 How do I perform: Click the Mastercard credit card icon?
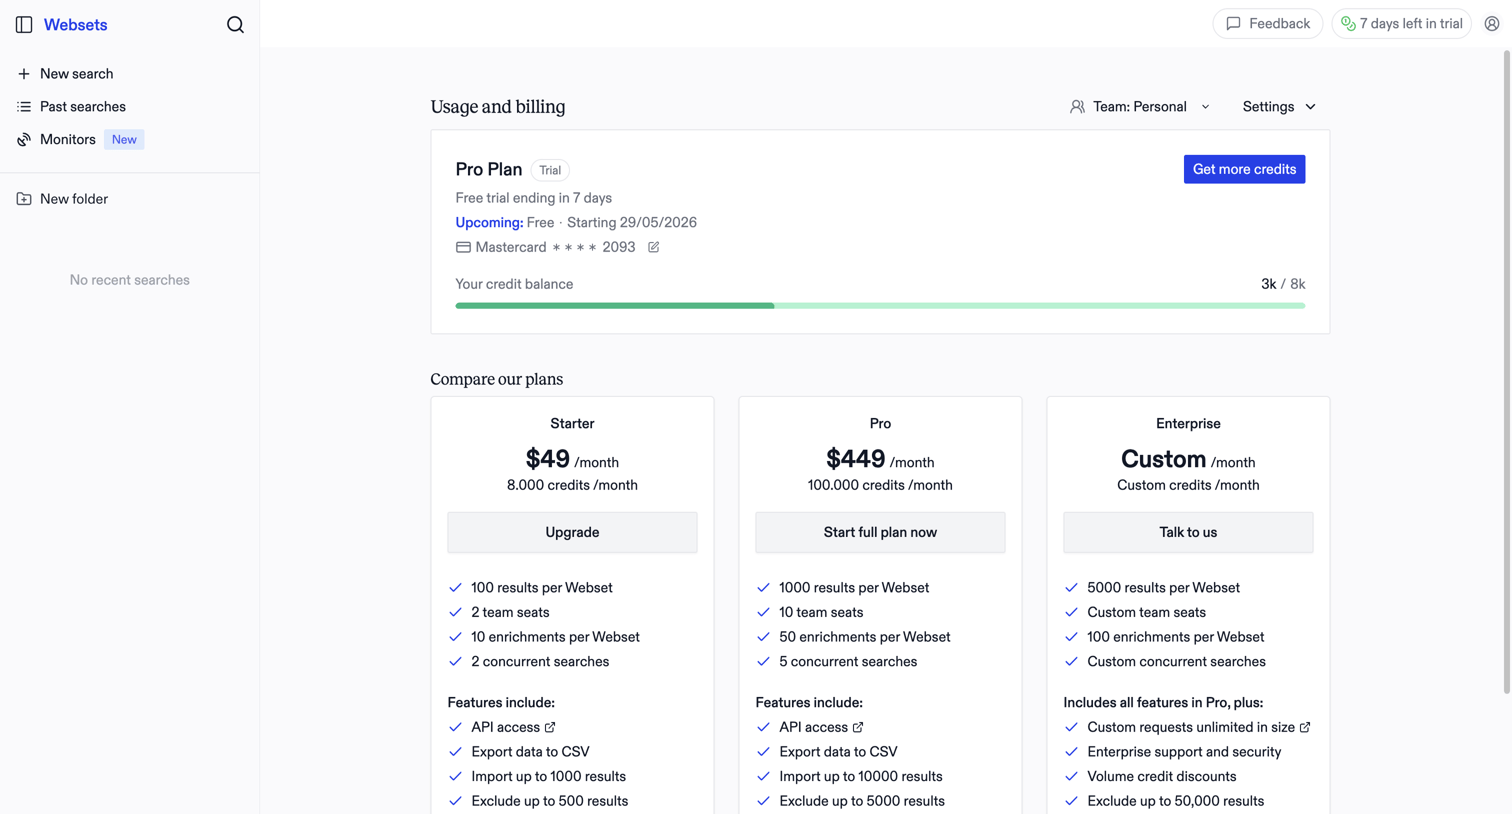[463, 247]
